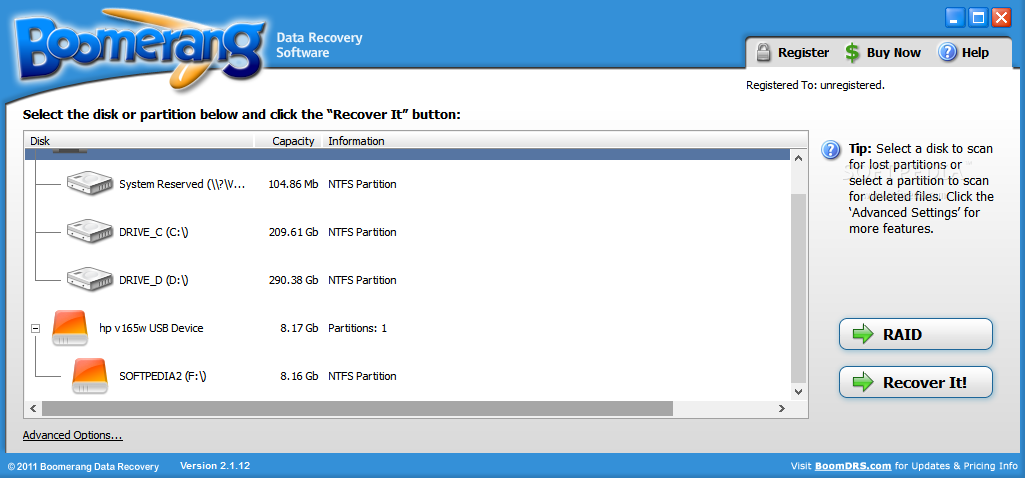Maximize the Boomerang window
1025x478 pixels.
978,18
